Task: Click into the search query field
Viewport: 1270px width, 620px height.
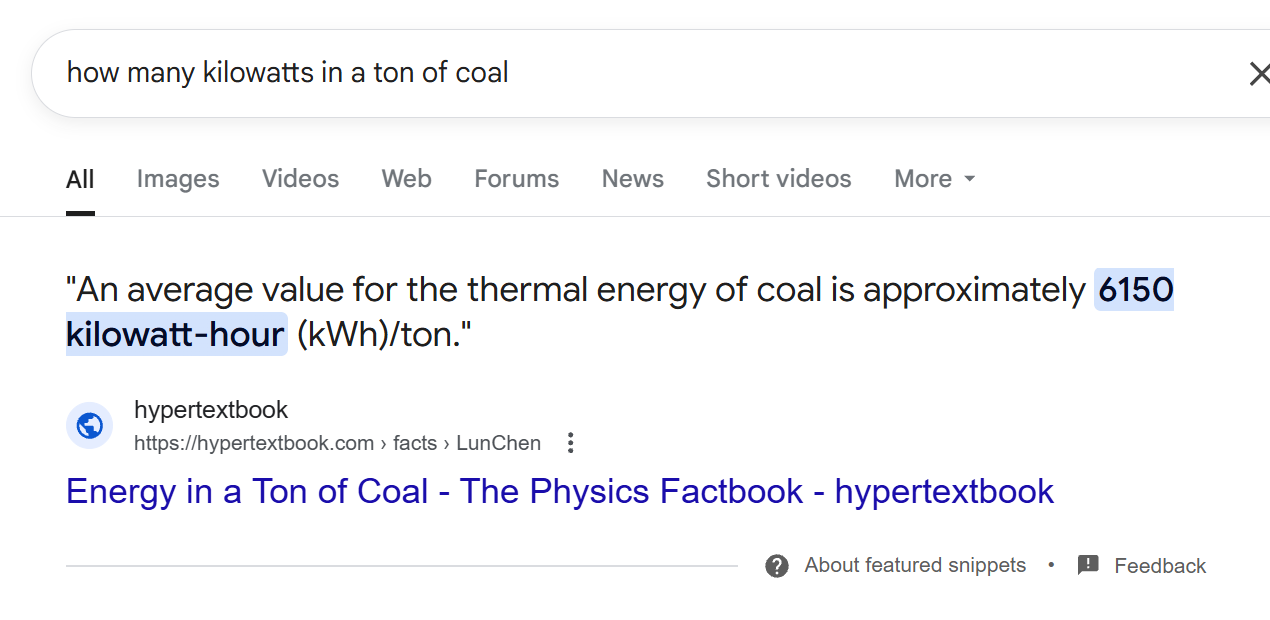Action: click(x=640, y=73)
